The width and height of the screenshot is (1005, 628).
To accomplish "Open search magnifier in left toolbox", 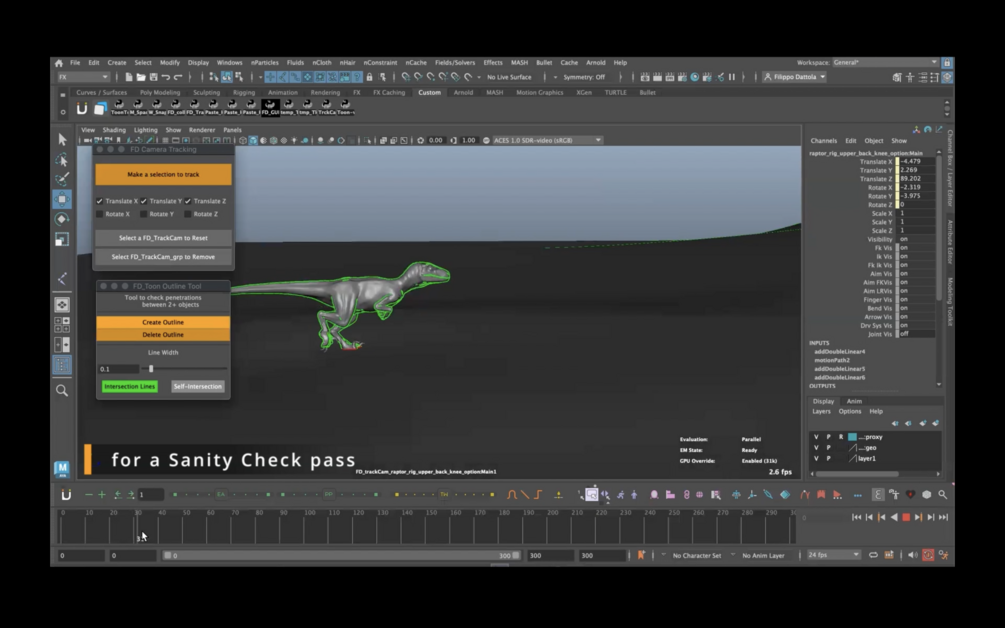I will tap(62, 390).
